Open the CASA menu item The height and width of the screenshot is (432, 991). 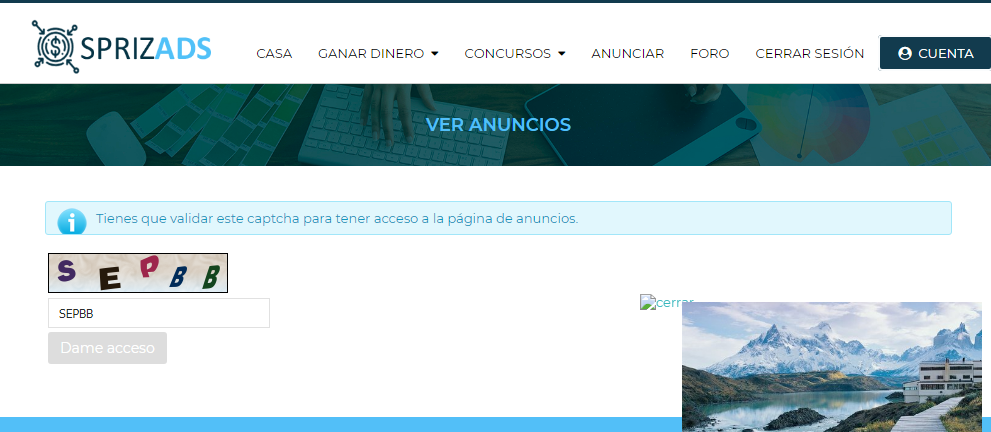pos(274,54)
